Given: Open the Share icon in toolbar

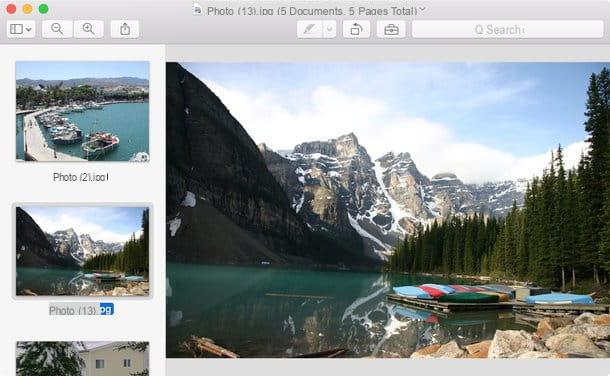Looking at the screenshot, I should pyautogui.click(x=125, y=29).
